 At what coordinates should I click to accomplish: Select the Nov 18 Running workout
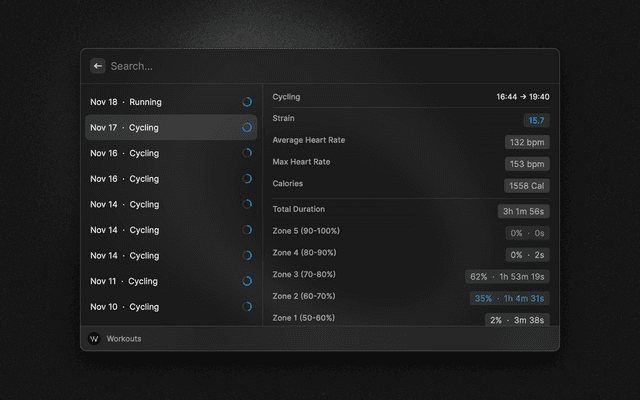(160, 102)
